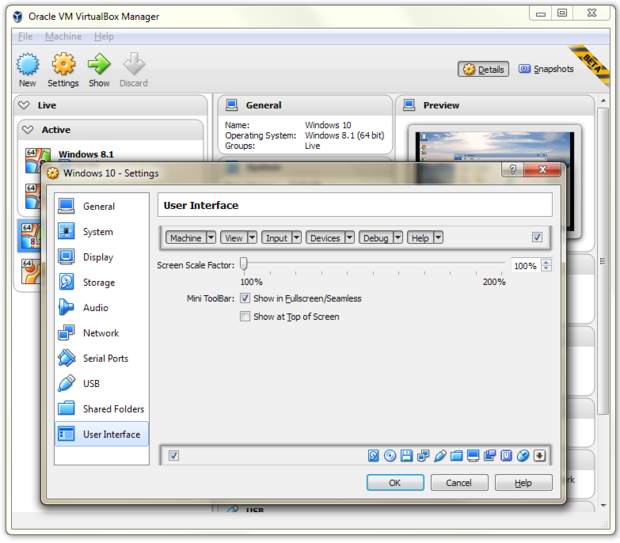620x543 pixels.
Task: Go to the Network settings category
Action: click(99, 333)
